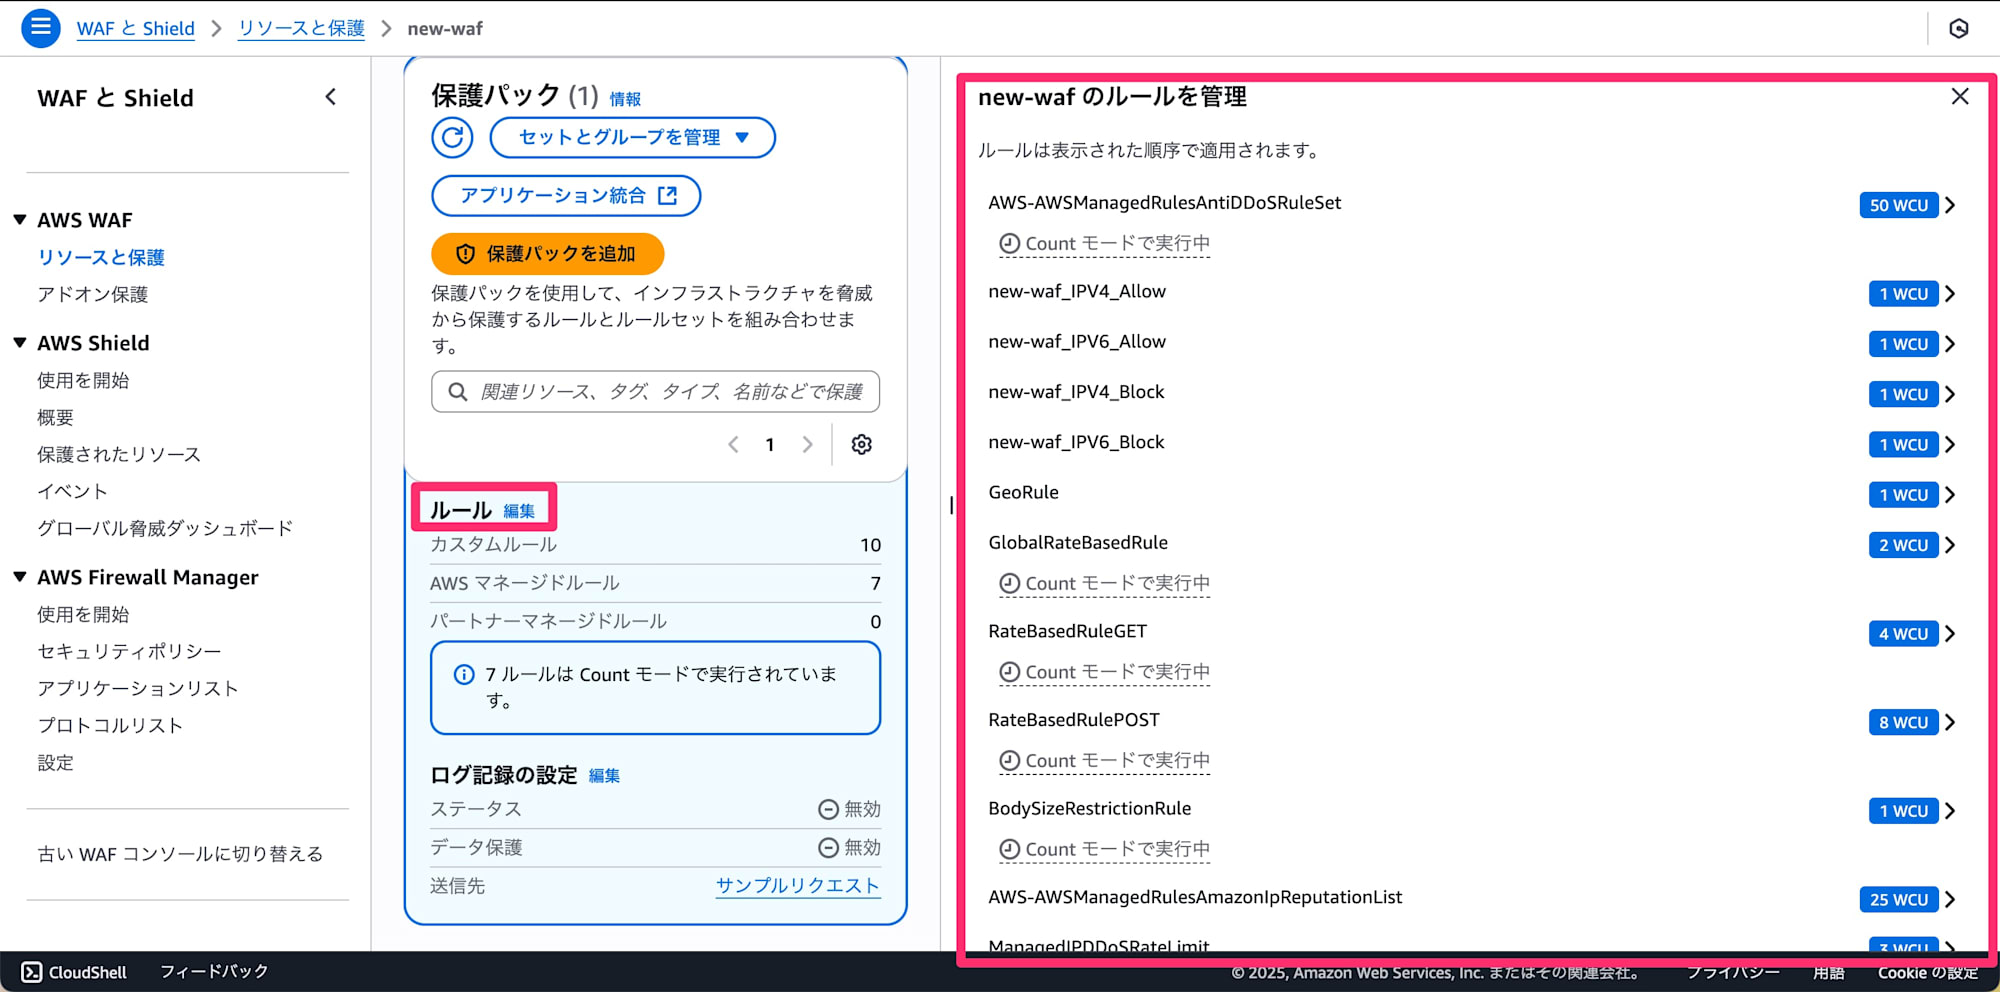Click Count mode status under RateBasedRuleGET

[x=1105, y=673]
